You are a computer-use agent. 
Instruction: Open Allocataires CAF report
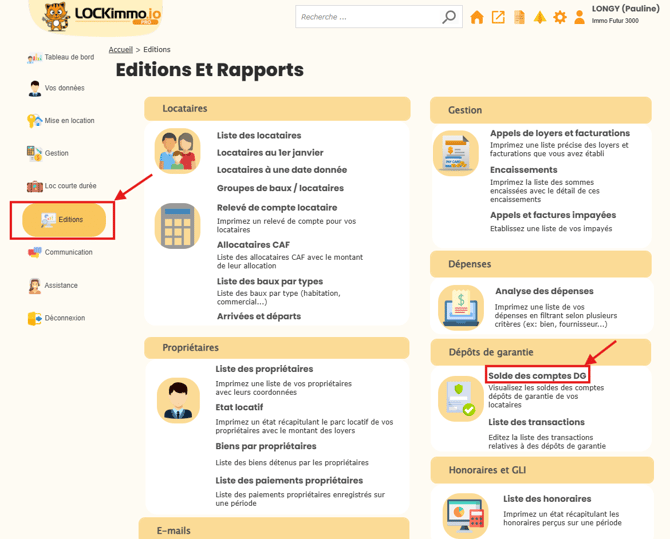pyautogui.click(x=253, y=245)
